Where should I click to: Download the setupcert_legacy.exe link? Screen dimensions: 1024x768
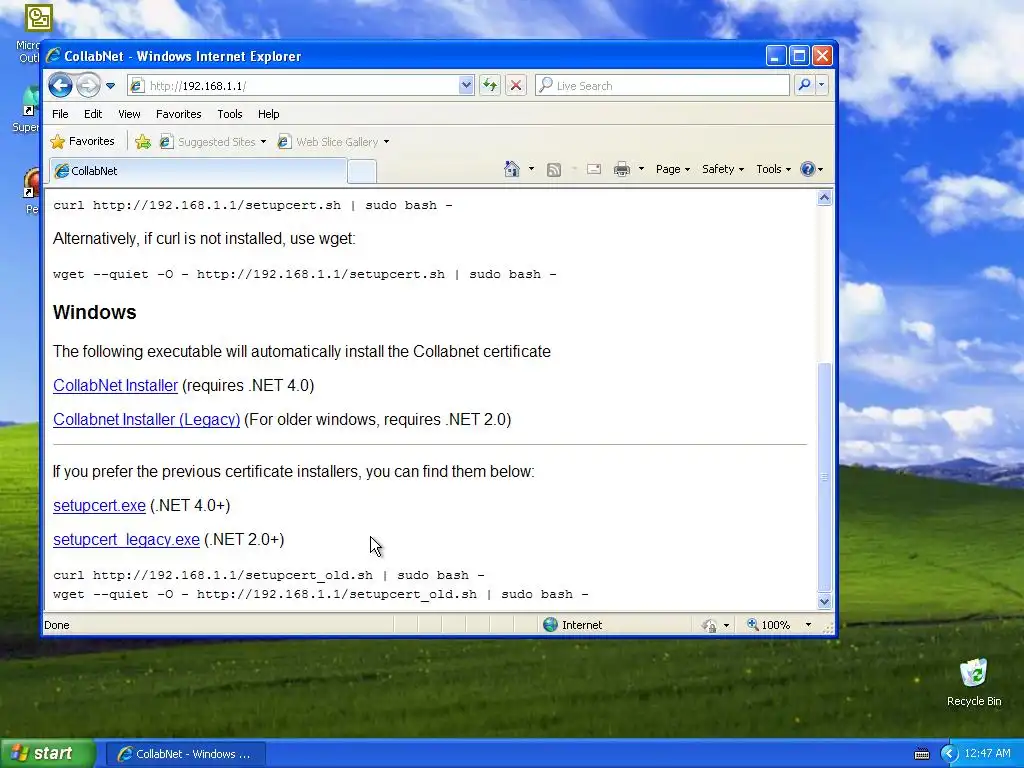click(126, 539)
